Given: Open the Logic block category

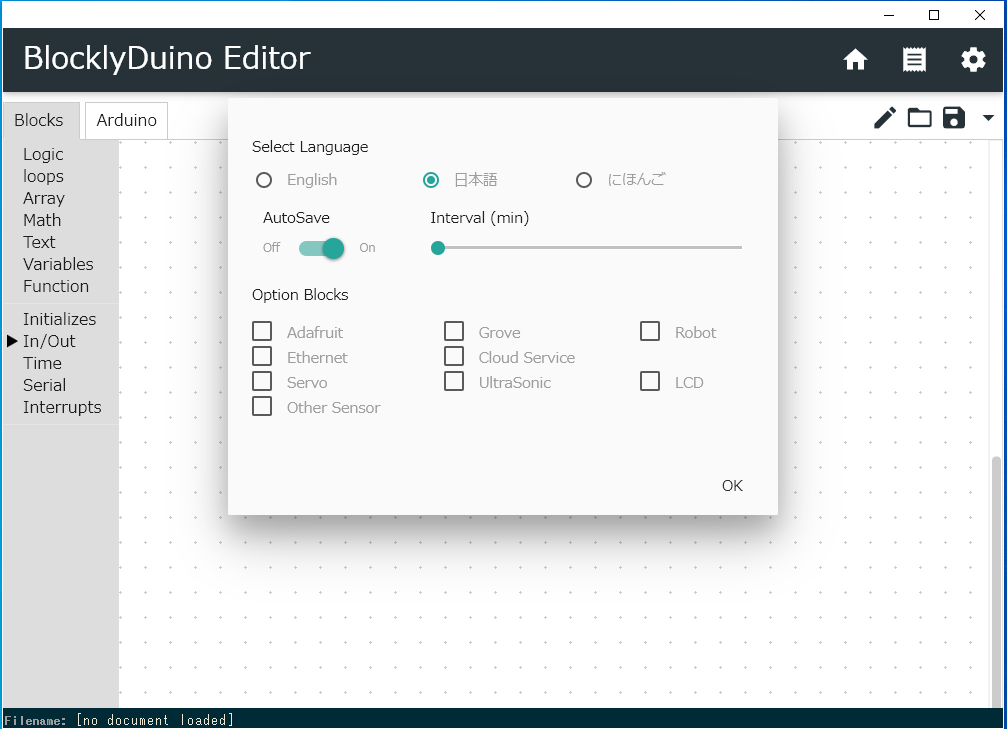Looking at the screenshot, I should coord(43,154).
